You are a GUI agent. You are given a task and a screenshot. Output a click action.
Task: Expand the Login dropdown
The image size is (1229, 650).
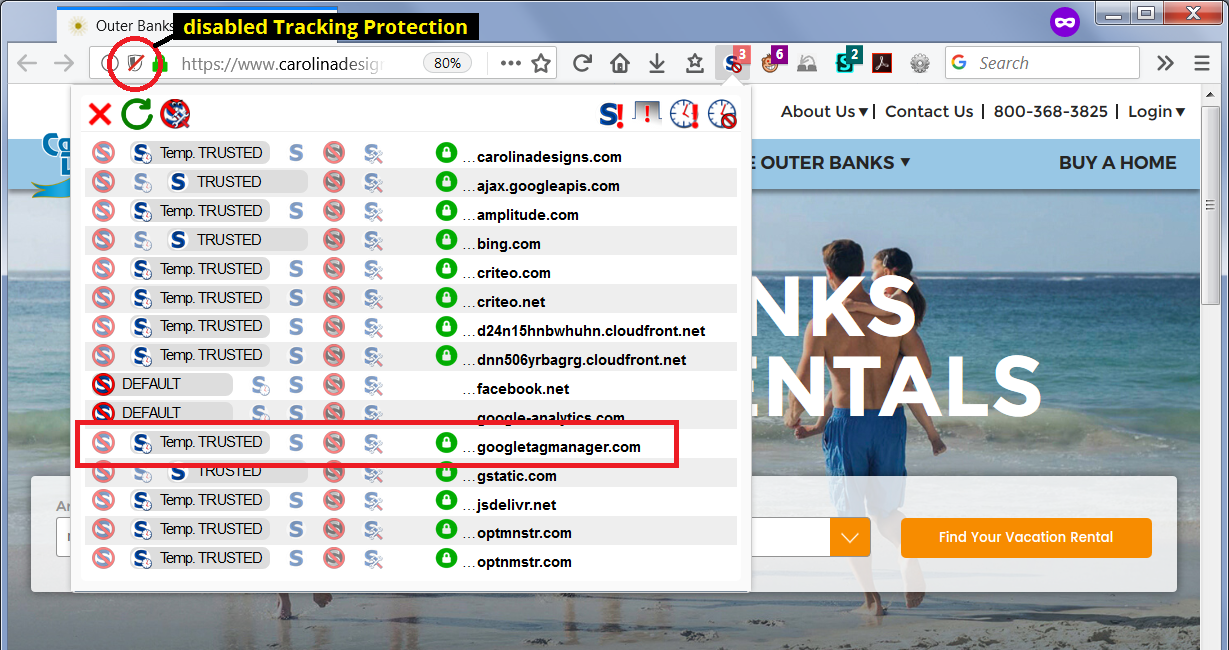[1156, 112]
